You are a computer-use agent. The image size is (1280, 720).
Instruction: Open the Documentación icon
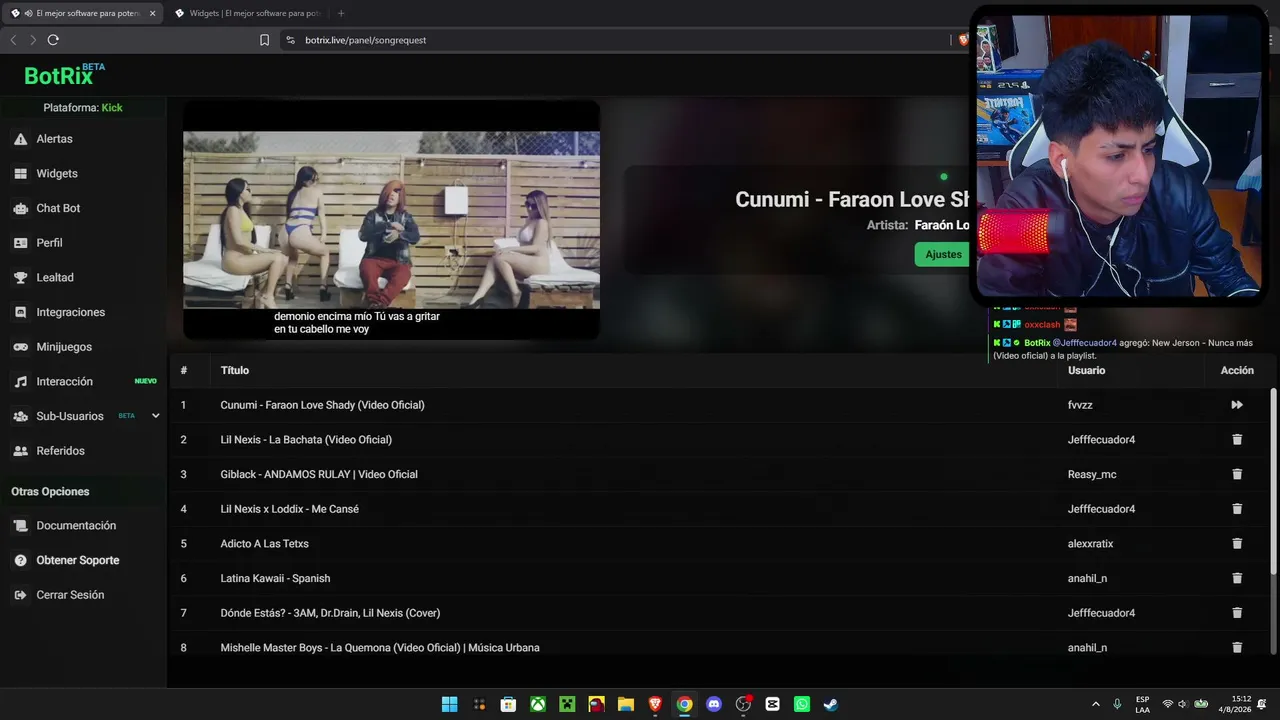click(20, 526)
